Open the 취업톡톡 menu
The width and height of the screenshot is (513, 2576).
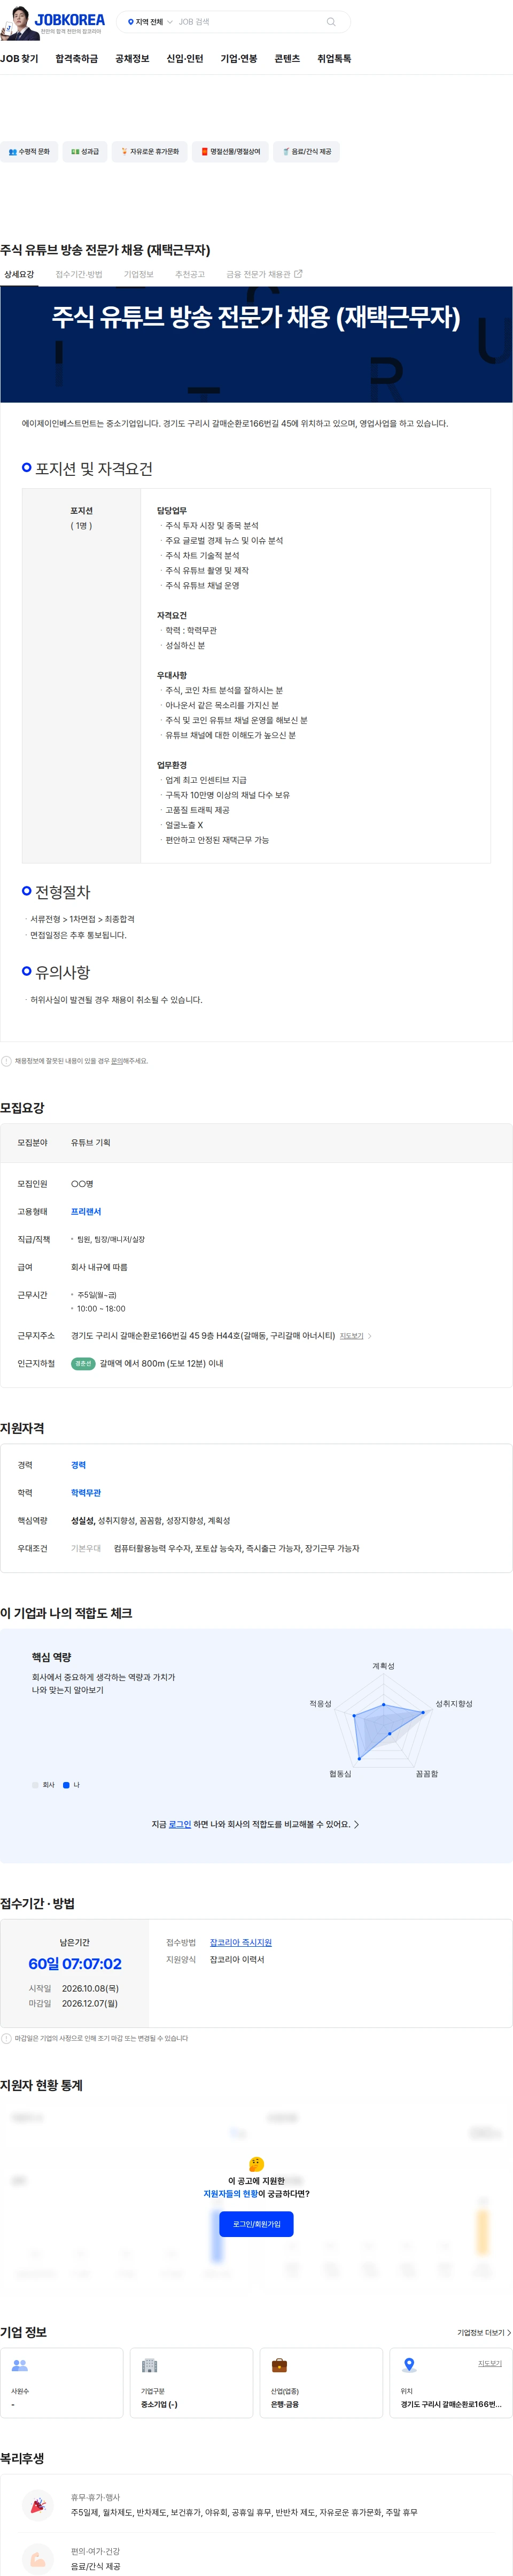coord(334,59)
